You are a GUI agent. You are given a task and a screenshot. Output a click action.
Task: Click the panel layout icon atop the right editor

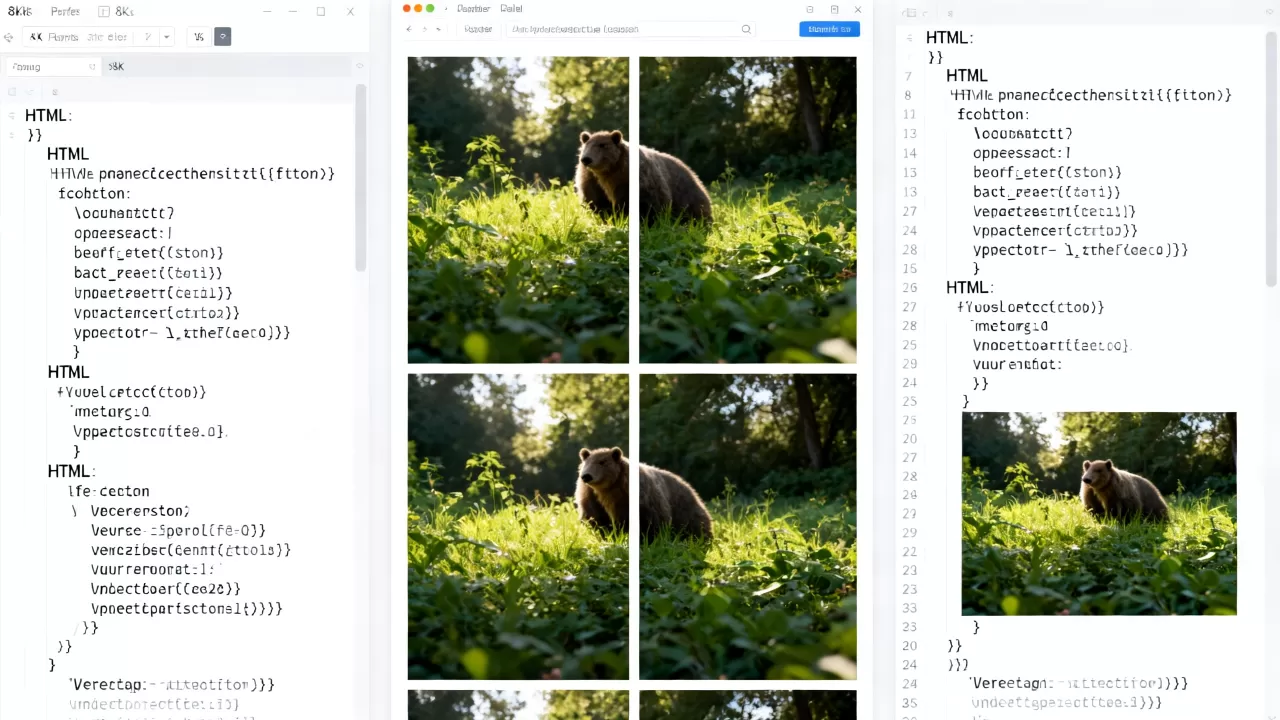tap(909, 13)
